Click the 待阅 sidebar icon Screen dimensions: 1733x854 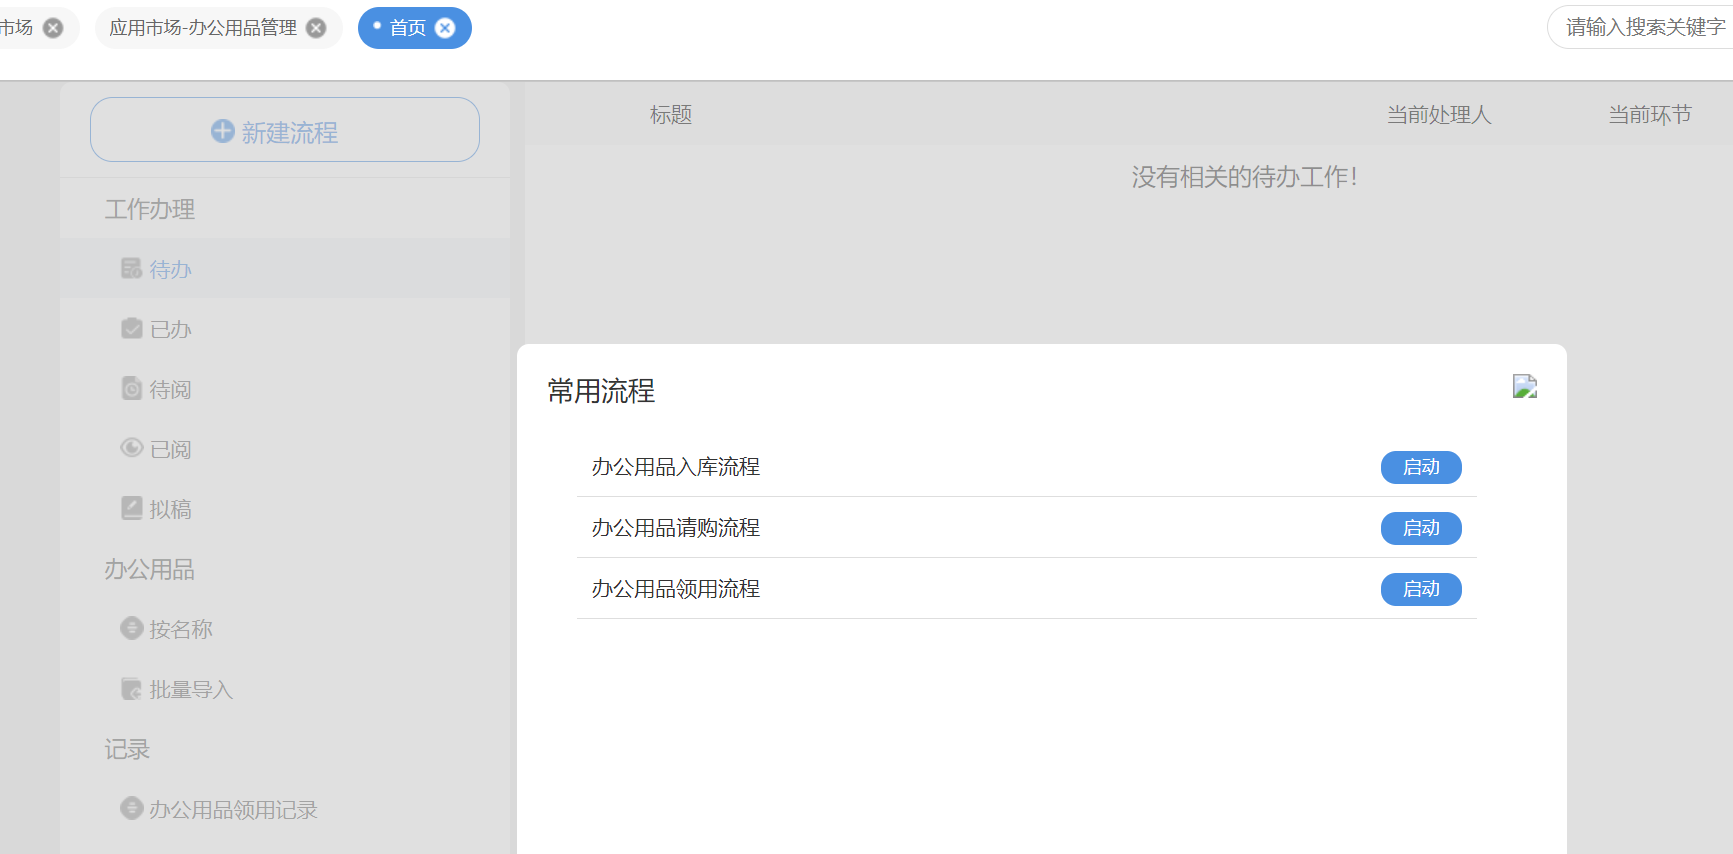[x=132, y=388]
